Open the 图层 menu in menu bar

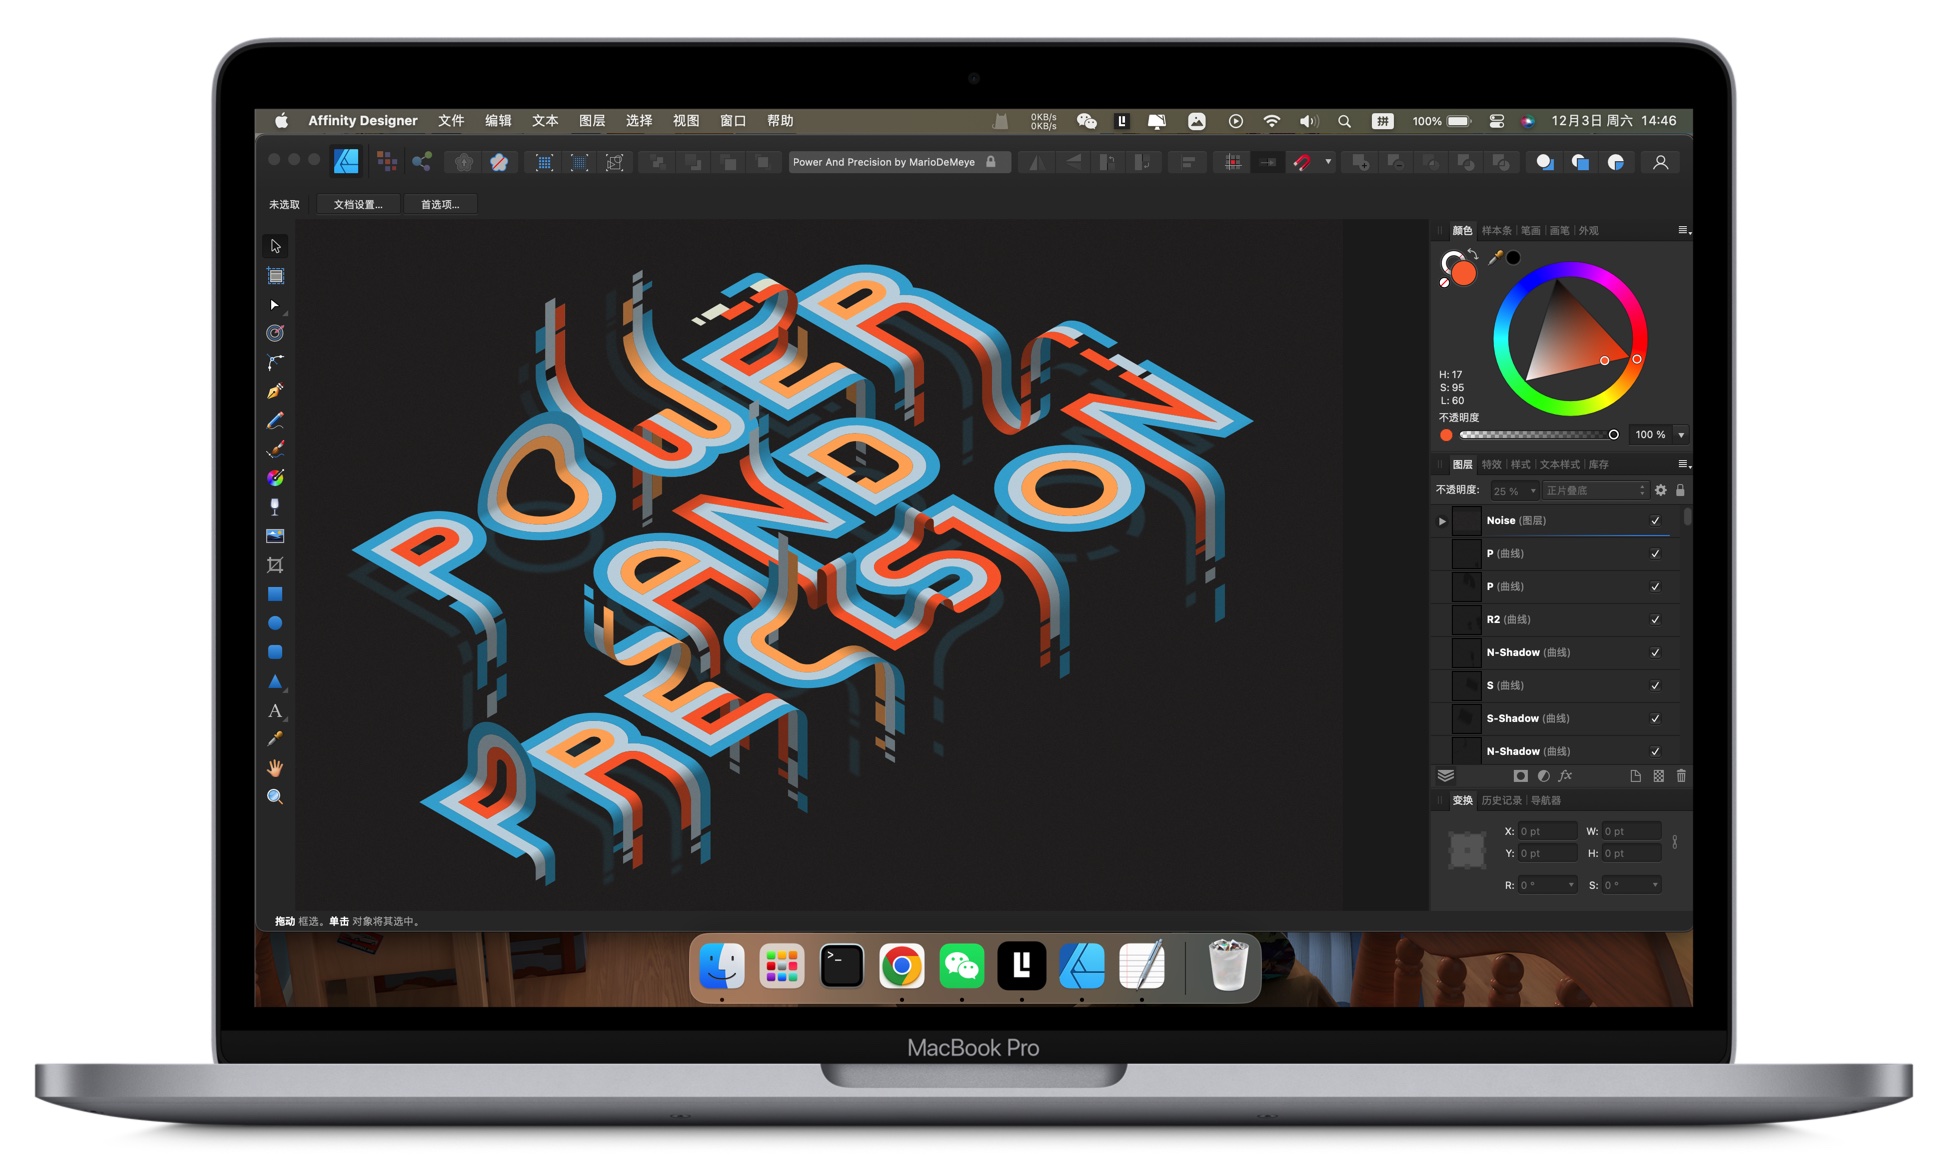[582, 124]
